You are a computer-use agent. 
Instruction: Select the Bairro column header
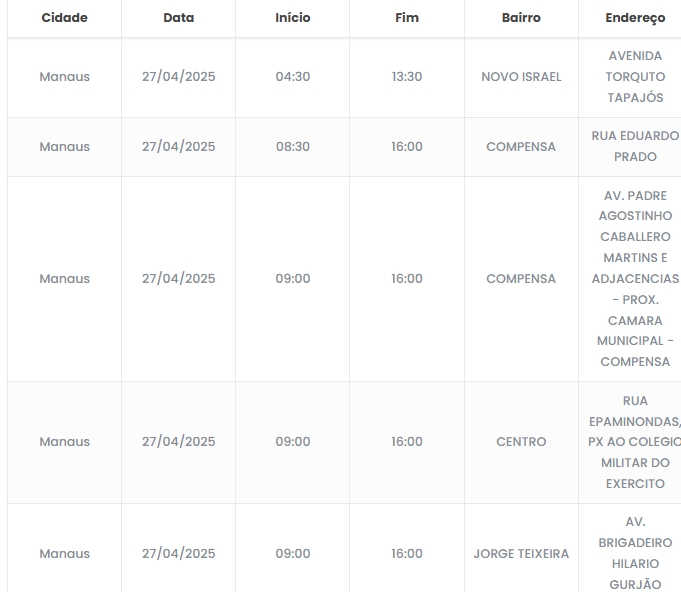(x=521, y=18)
